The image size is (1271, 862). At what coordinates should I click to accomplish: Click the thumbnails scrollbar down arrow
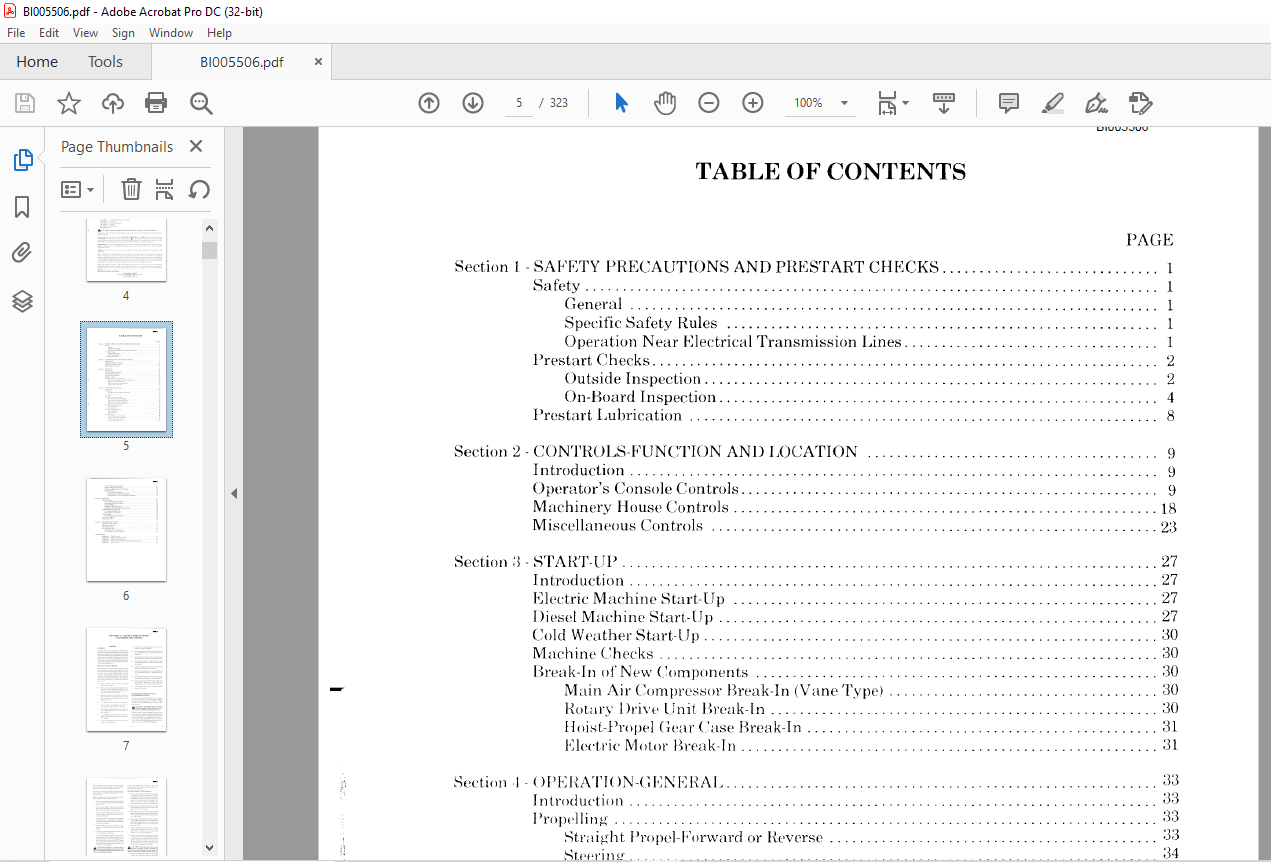209,846
